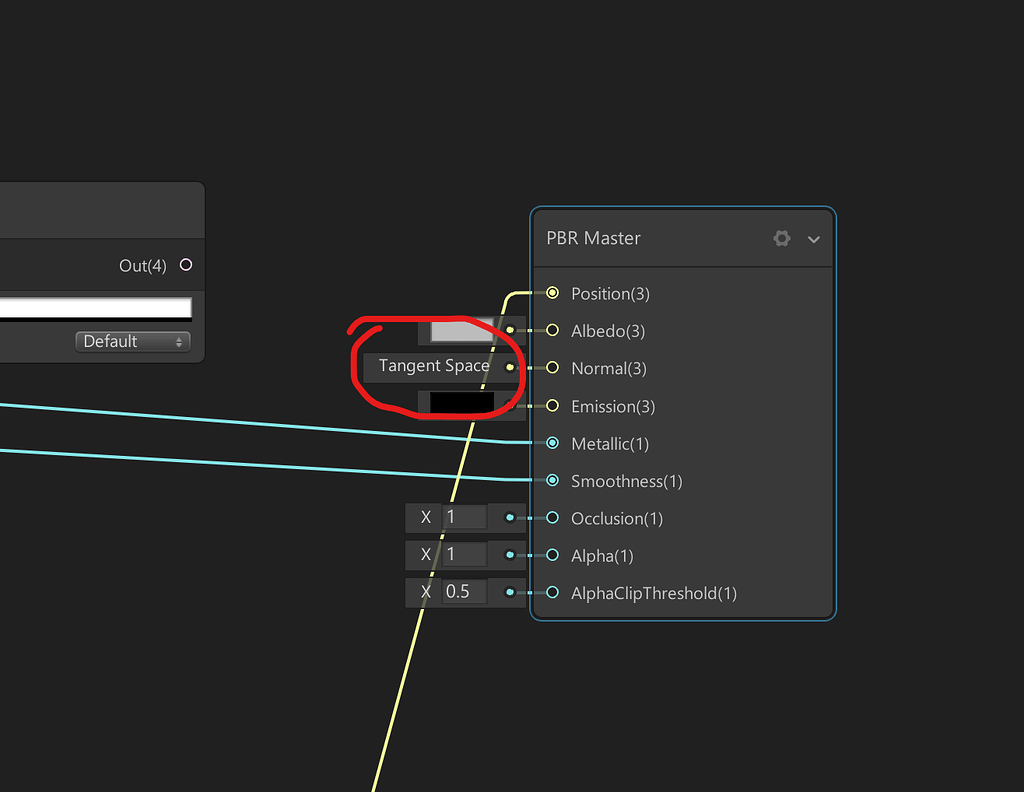Viewport: 1024px width, 792px height.
Task: Click the PBR Master node title bar
Action: [x=640, y=238]
